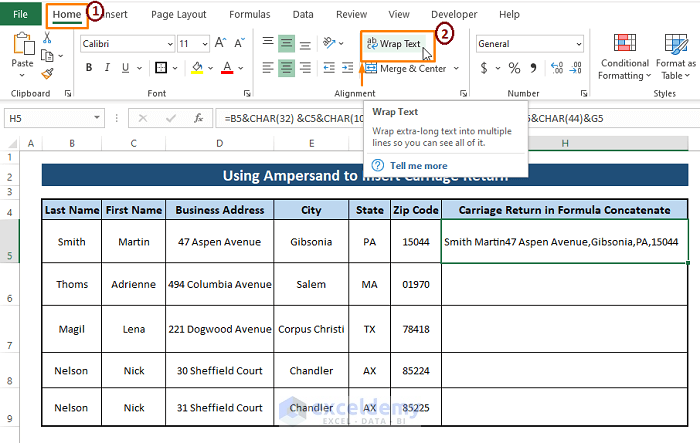Click the Format as Table icon
The width and height of the screenshot is (700, 443).
click(677, 44)
